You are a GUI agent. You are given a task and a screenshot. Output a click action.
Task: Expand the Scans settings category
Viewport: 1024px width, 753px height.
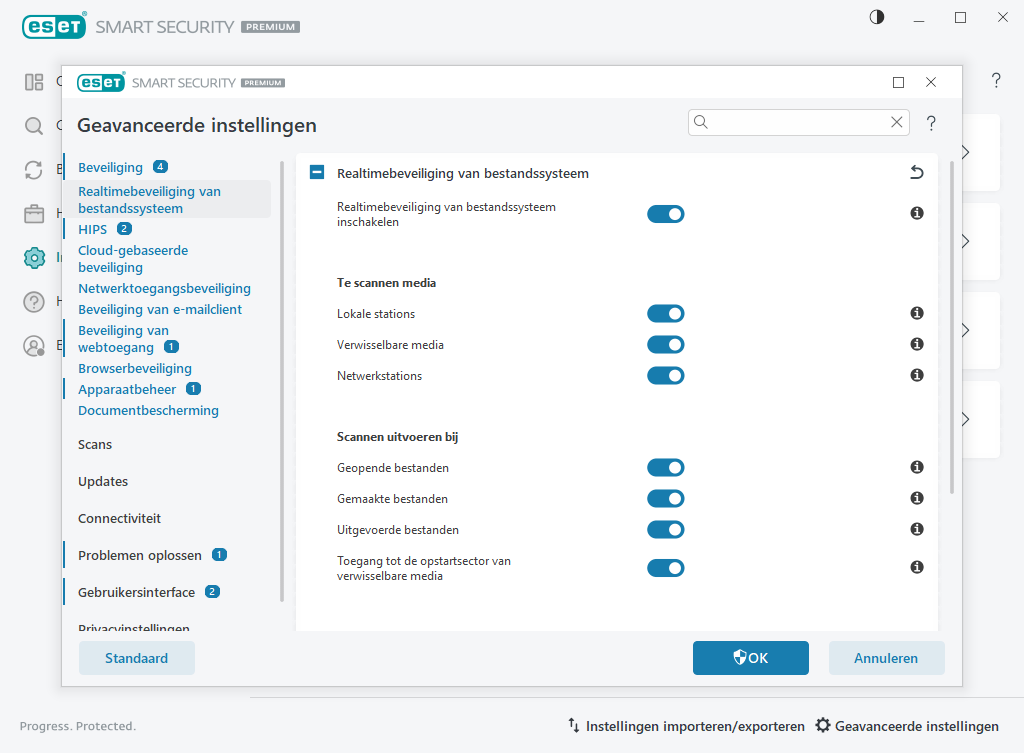tap(94, 444)
